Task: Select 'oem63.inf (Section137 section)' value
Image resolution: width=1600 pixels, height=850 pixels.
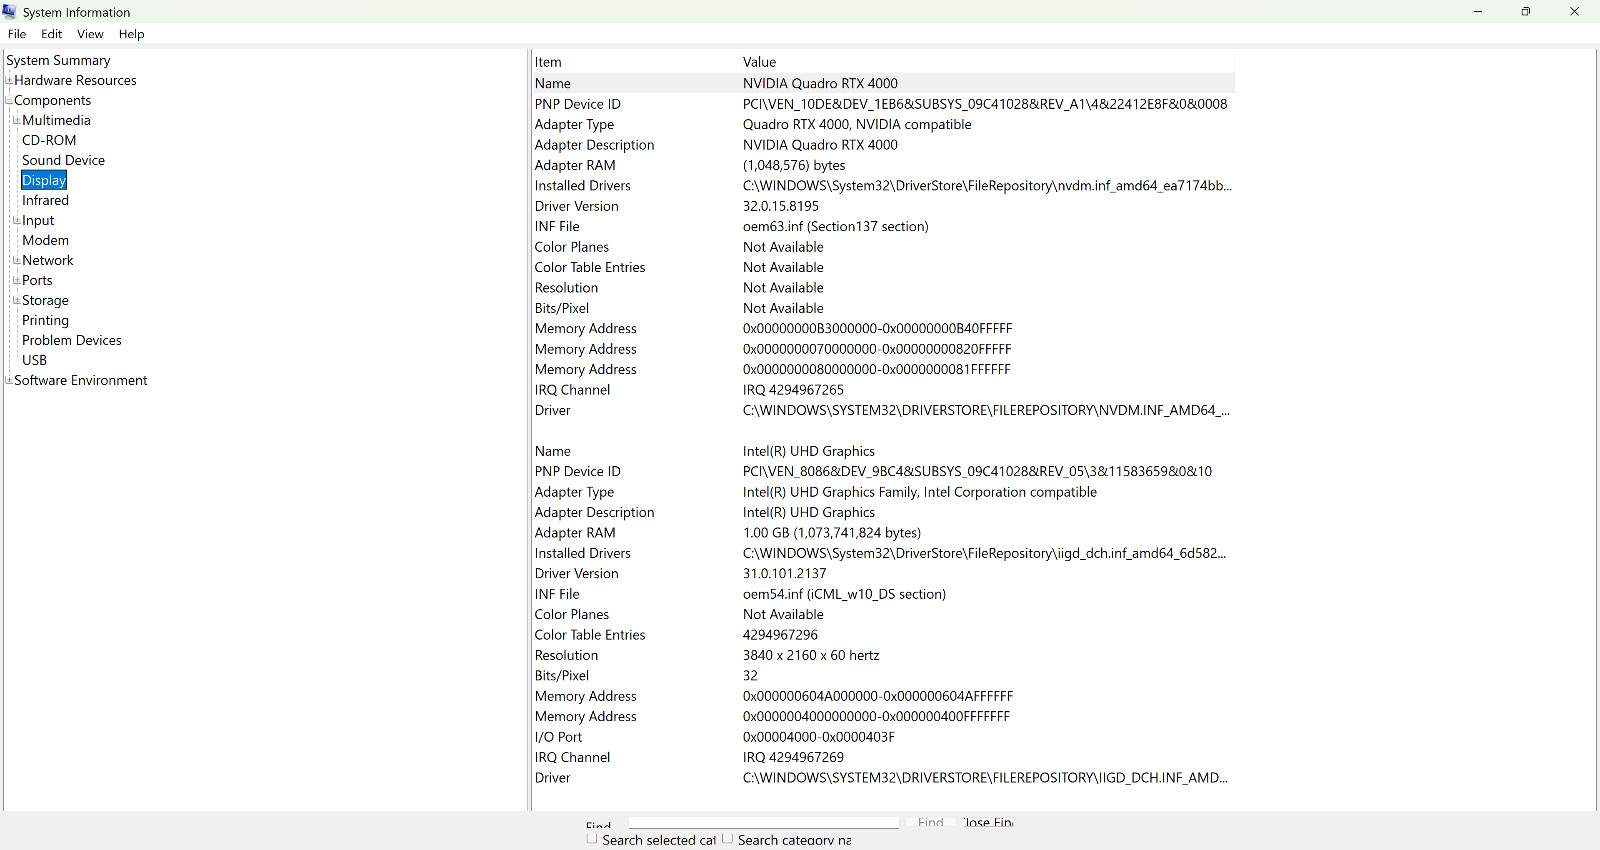Action: click(836, 227)
